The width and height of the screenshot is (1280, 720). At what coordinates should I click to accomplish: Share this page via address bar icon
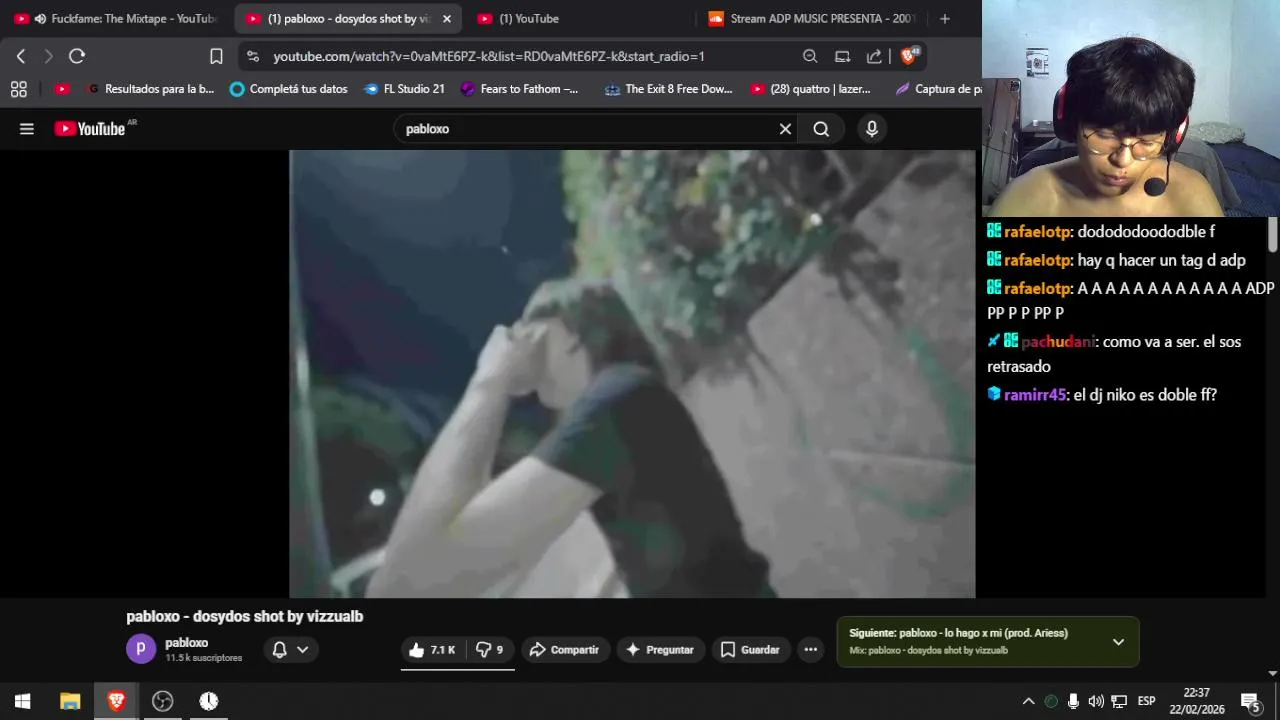pos(874,56)
